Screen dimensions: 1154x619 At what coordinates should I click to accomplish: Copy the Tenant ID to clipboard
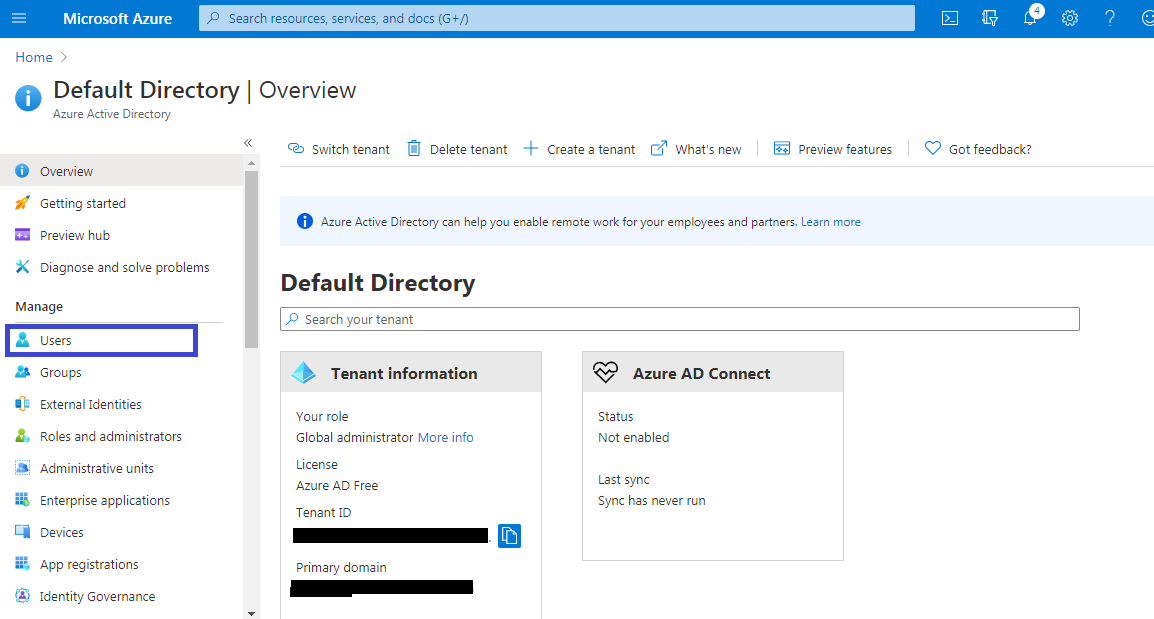coord(509,536)
